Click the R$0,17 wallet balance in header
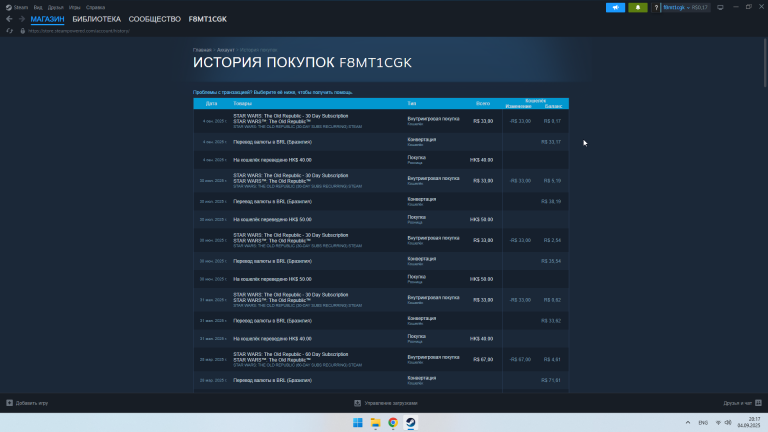Image resolution: width=768 pixels, height=432 pixels. [699, 7]
